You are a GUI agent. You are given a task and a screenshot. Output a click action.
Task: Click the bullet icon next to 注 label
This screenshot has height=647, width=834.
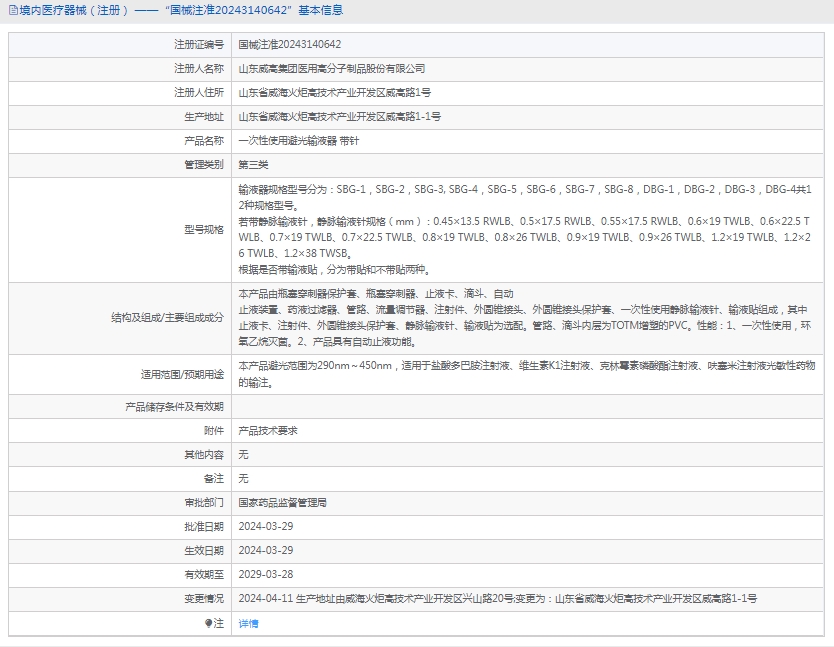209,623
